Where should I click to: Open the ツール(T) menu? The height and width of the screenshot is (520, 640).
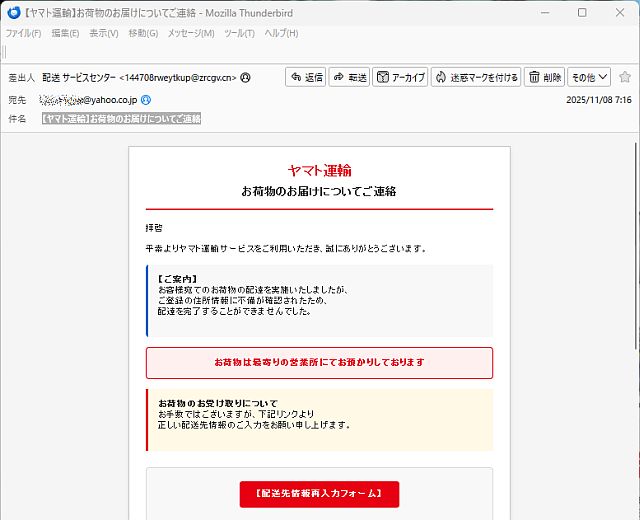[239, 33]
